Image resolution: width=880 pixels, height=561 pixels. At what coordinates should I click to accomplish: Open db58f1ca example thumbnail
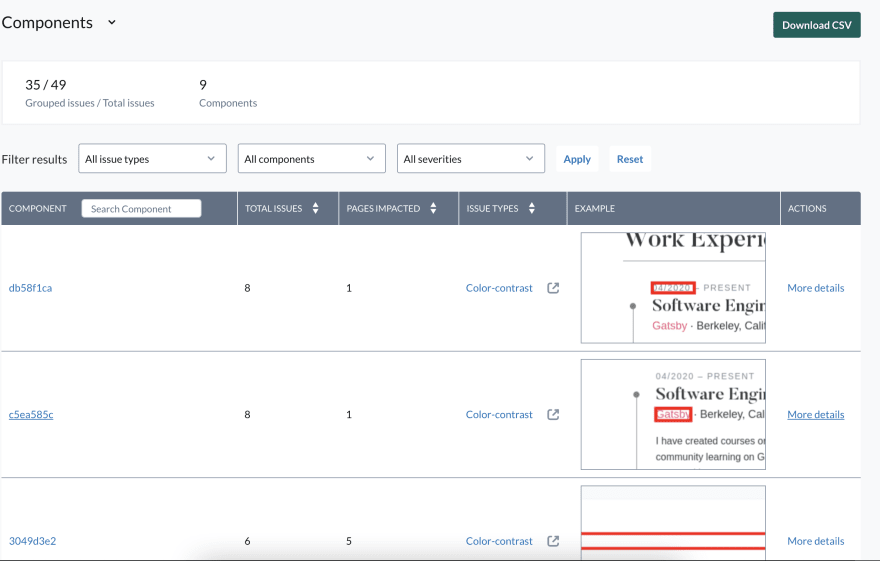pos(673,288)
